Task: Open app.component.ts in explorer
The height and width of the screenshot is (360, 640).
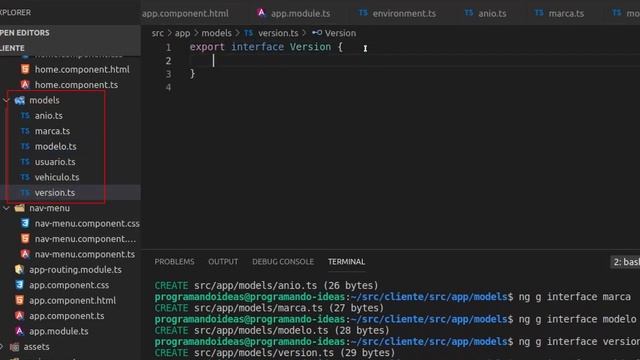Action: pyautogui.click(x=67, y=316)
